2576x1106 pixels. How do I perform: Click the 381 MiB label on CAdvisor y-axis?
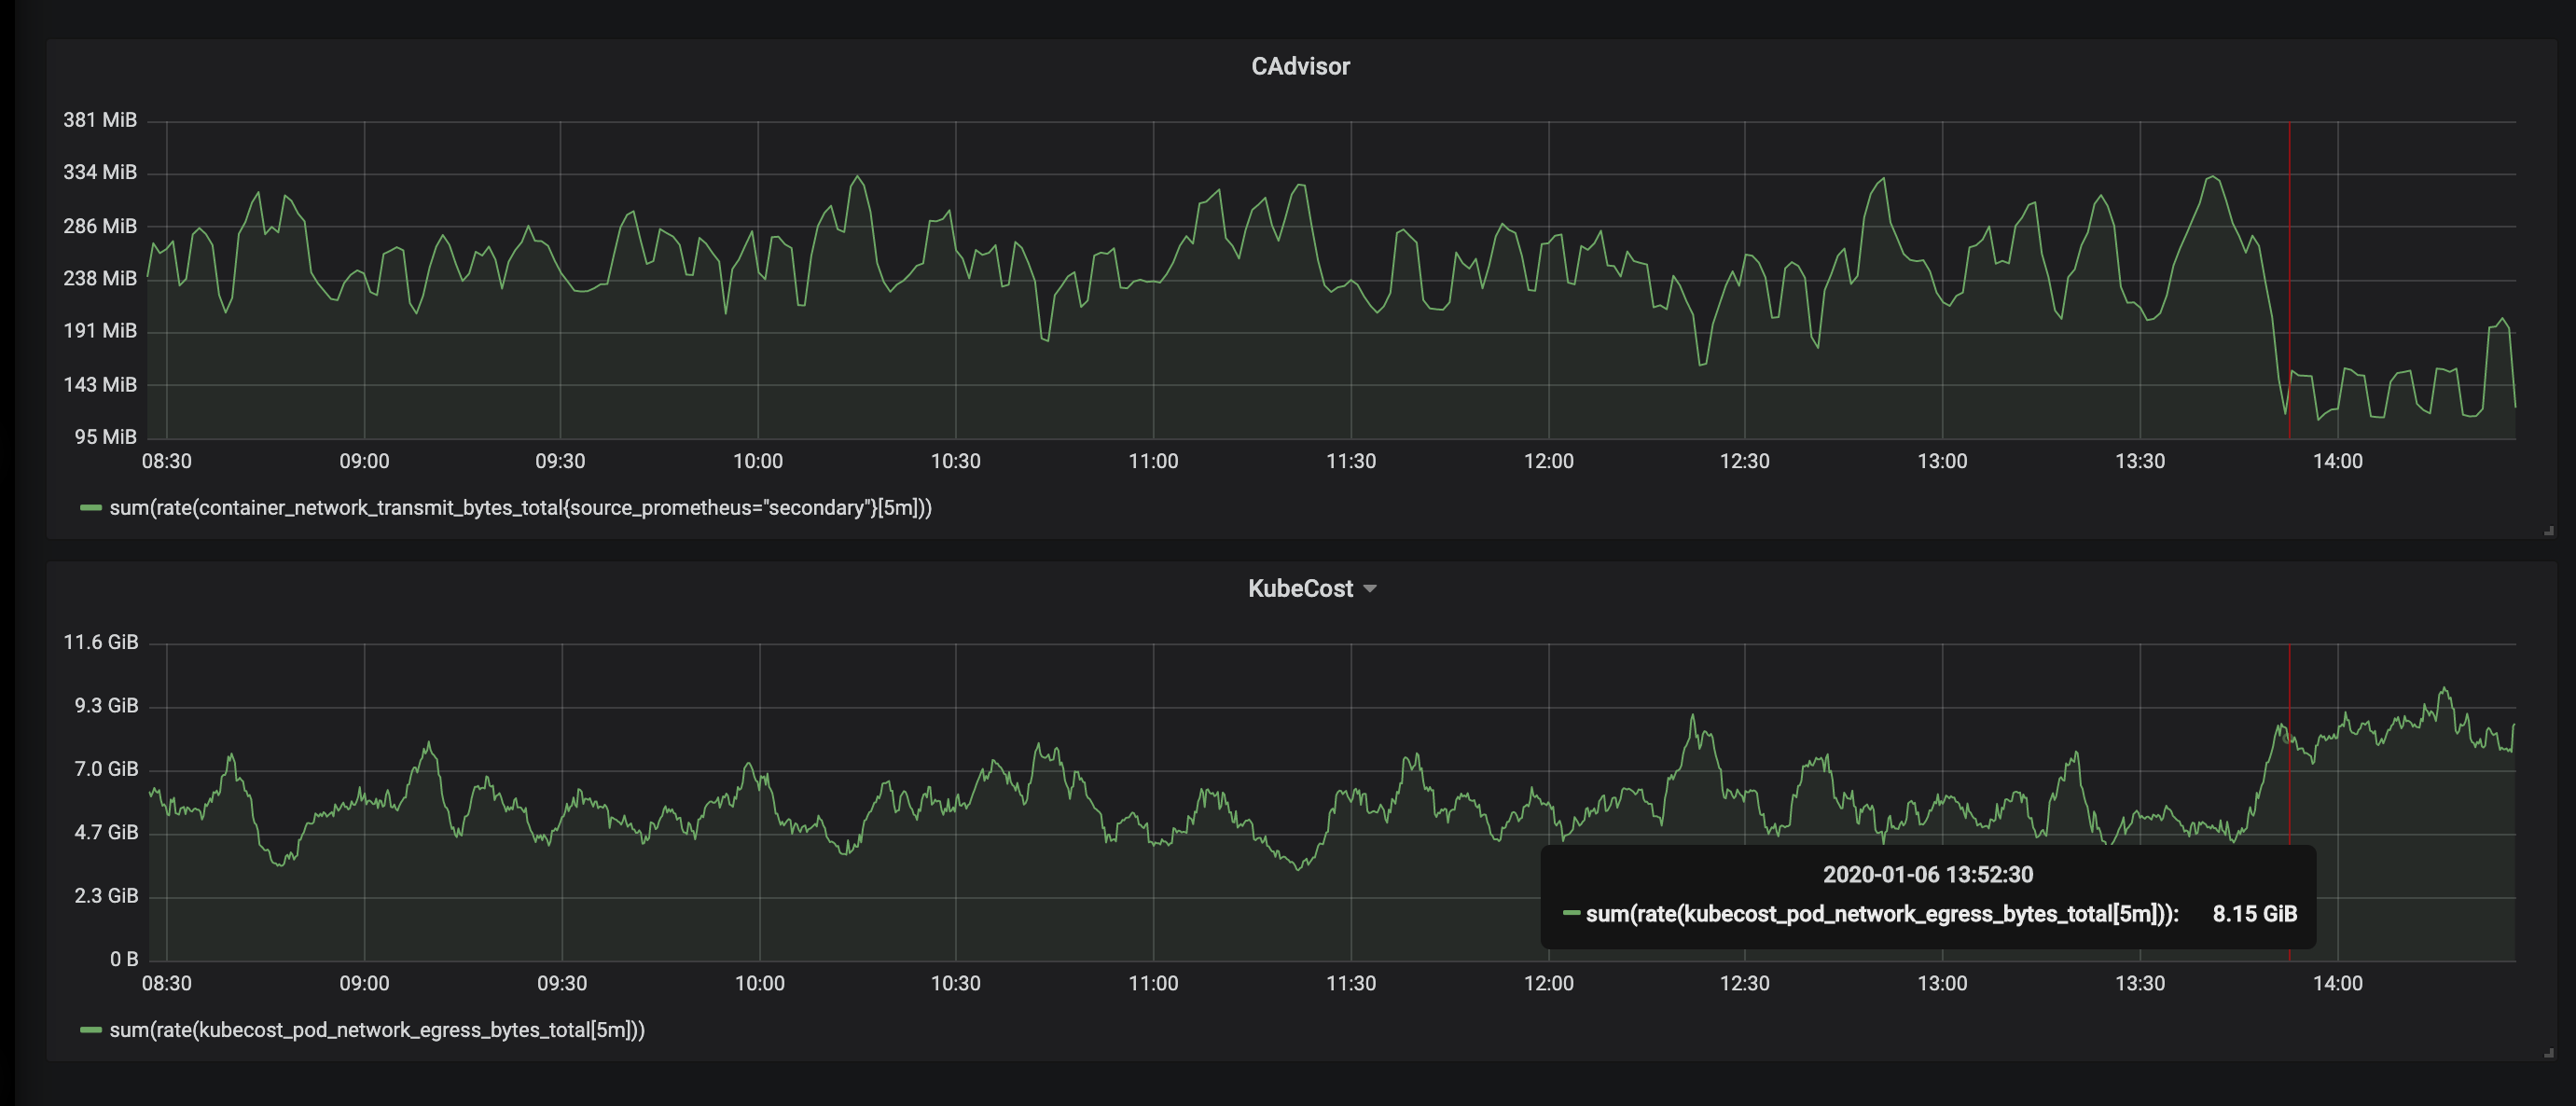101,119
